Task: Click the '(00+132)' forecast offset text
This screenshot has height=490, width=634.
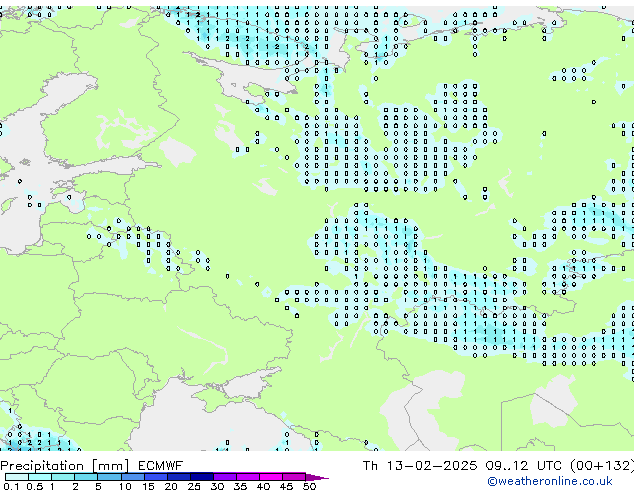Action: 602,466
